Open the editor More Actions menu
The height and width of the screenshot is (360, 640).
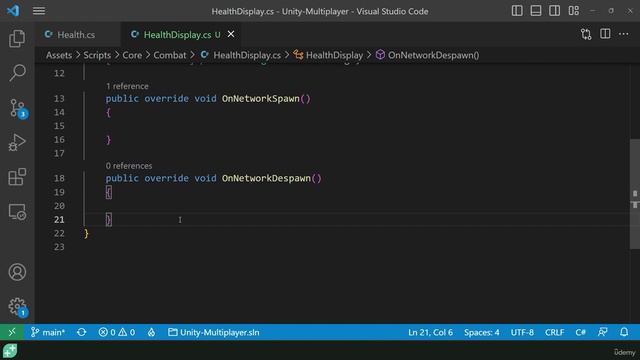click(x=624, y=34)
